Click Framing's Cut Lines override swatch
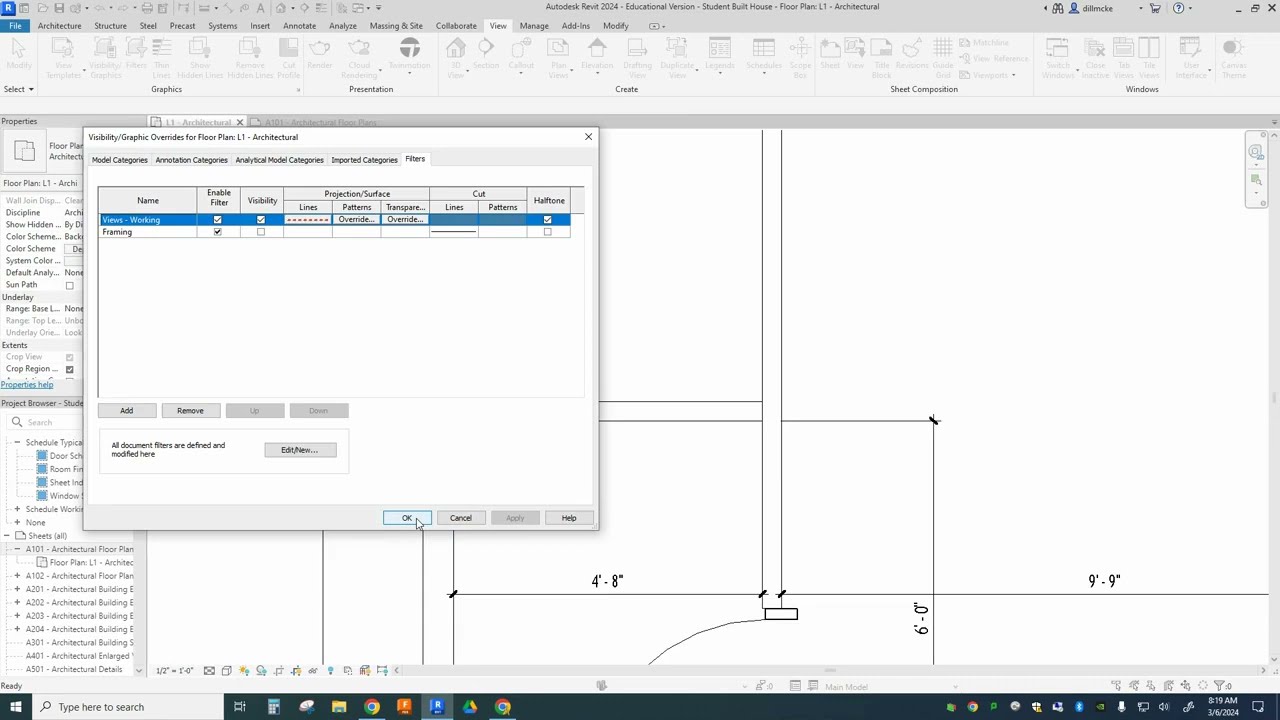1280x720 pixels. click(x=454, y=232)
